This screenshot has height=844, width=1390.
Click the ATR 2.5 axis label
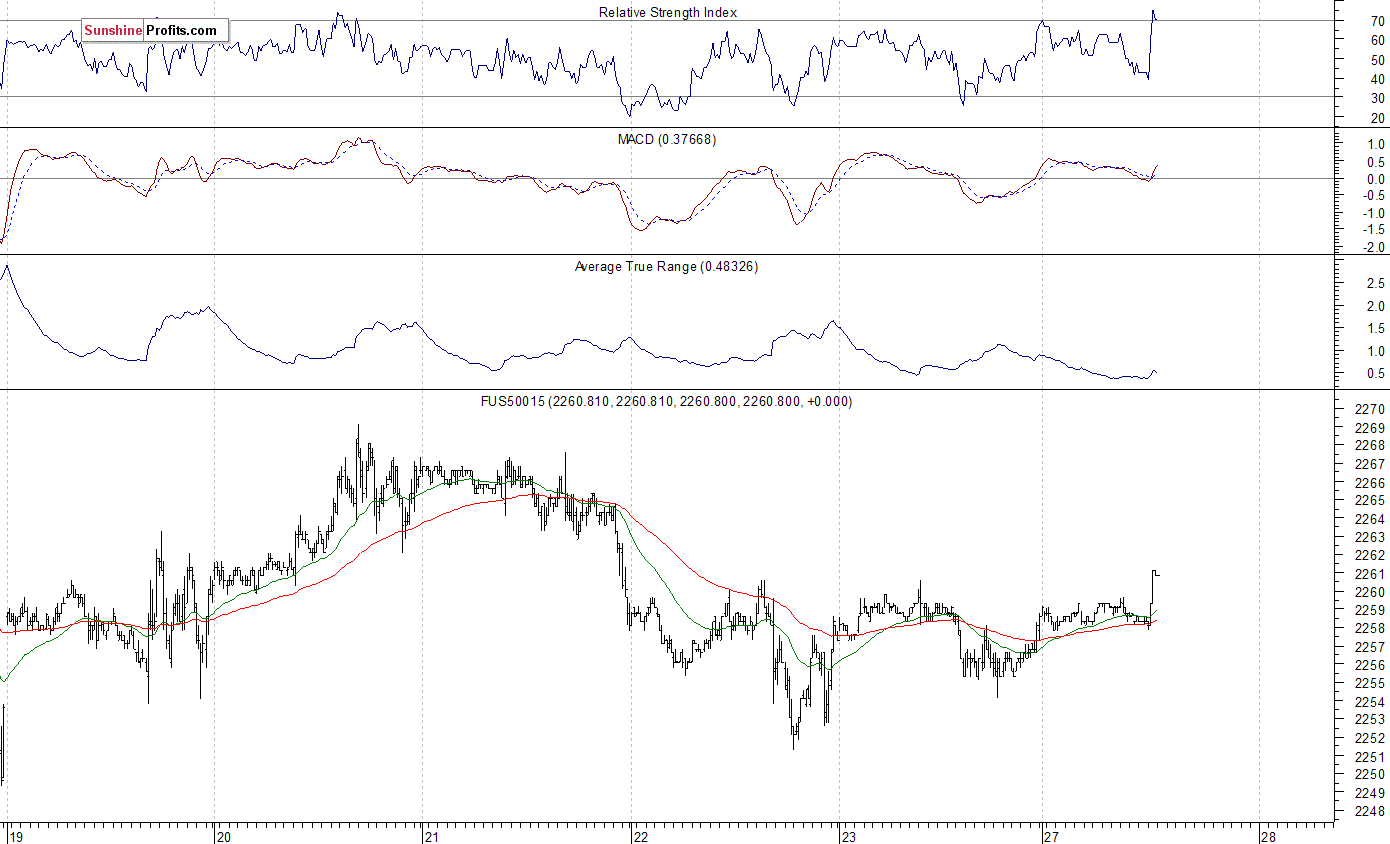pos(1375,284)
